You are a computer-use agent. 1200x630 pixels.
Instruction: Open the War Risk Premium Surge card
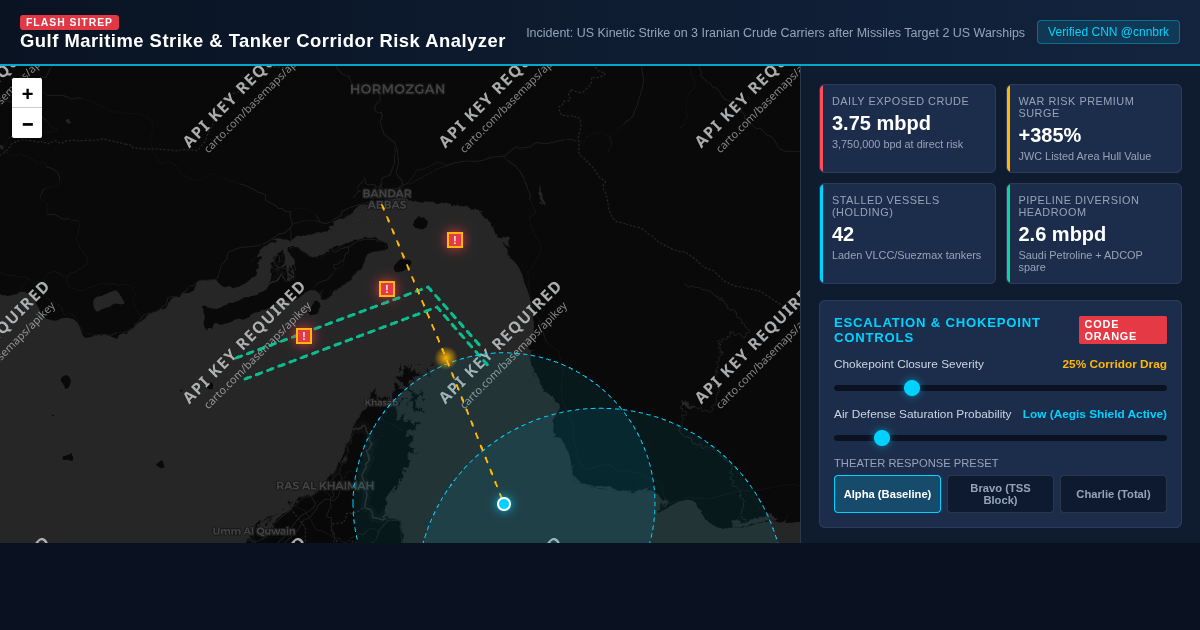coord(1094,128)
